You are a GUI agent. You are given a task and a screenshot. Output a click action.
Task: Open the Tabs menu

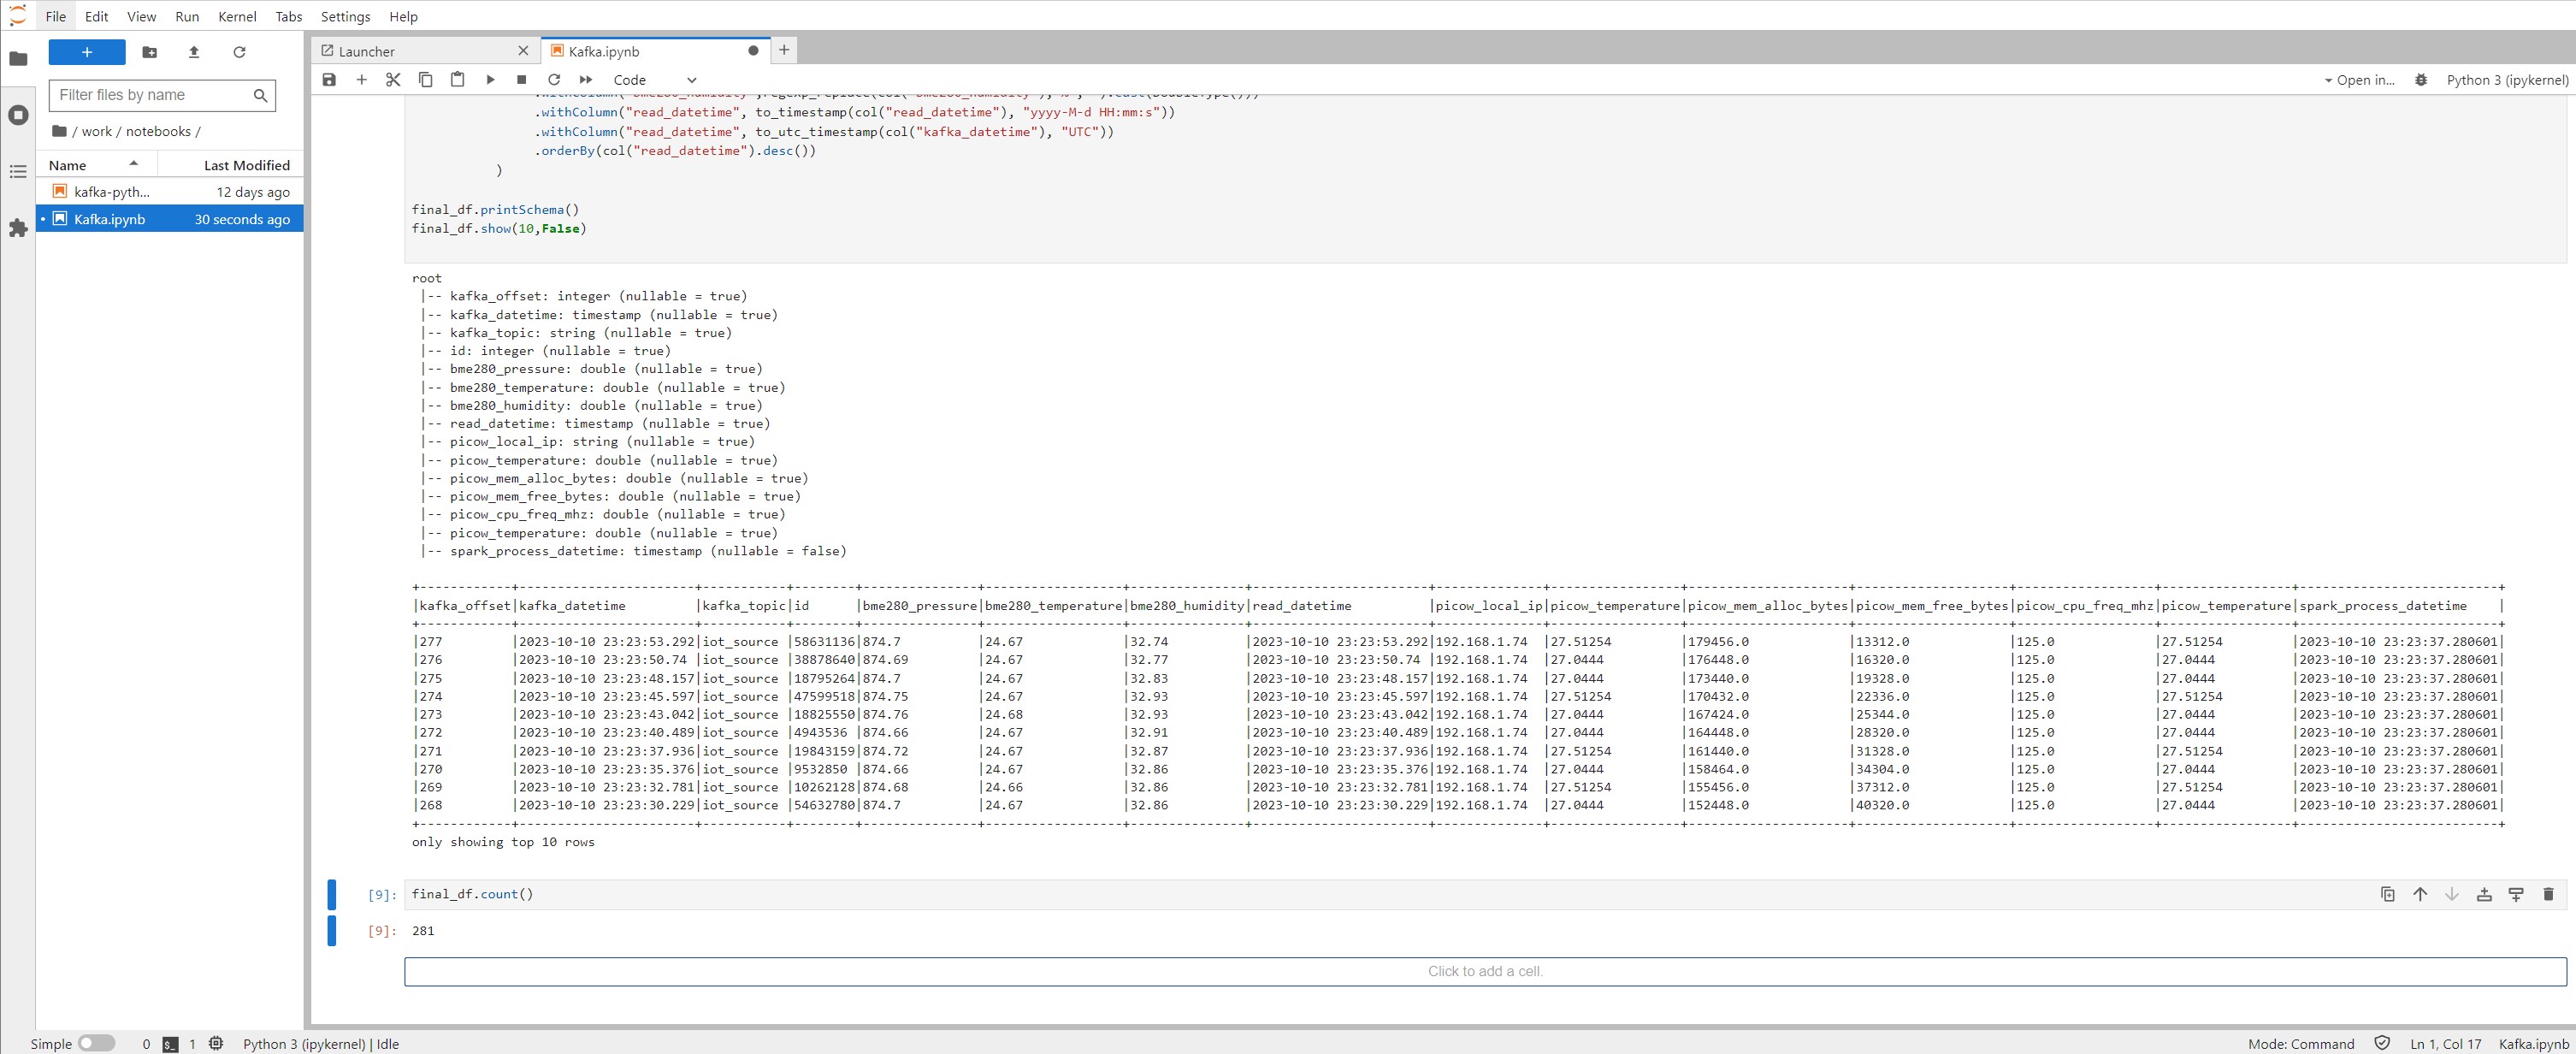tap(289, 16)
